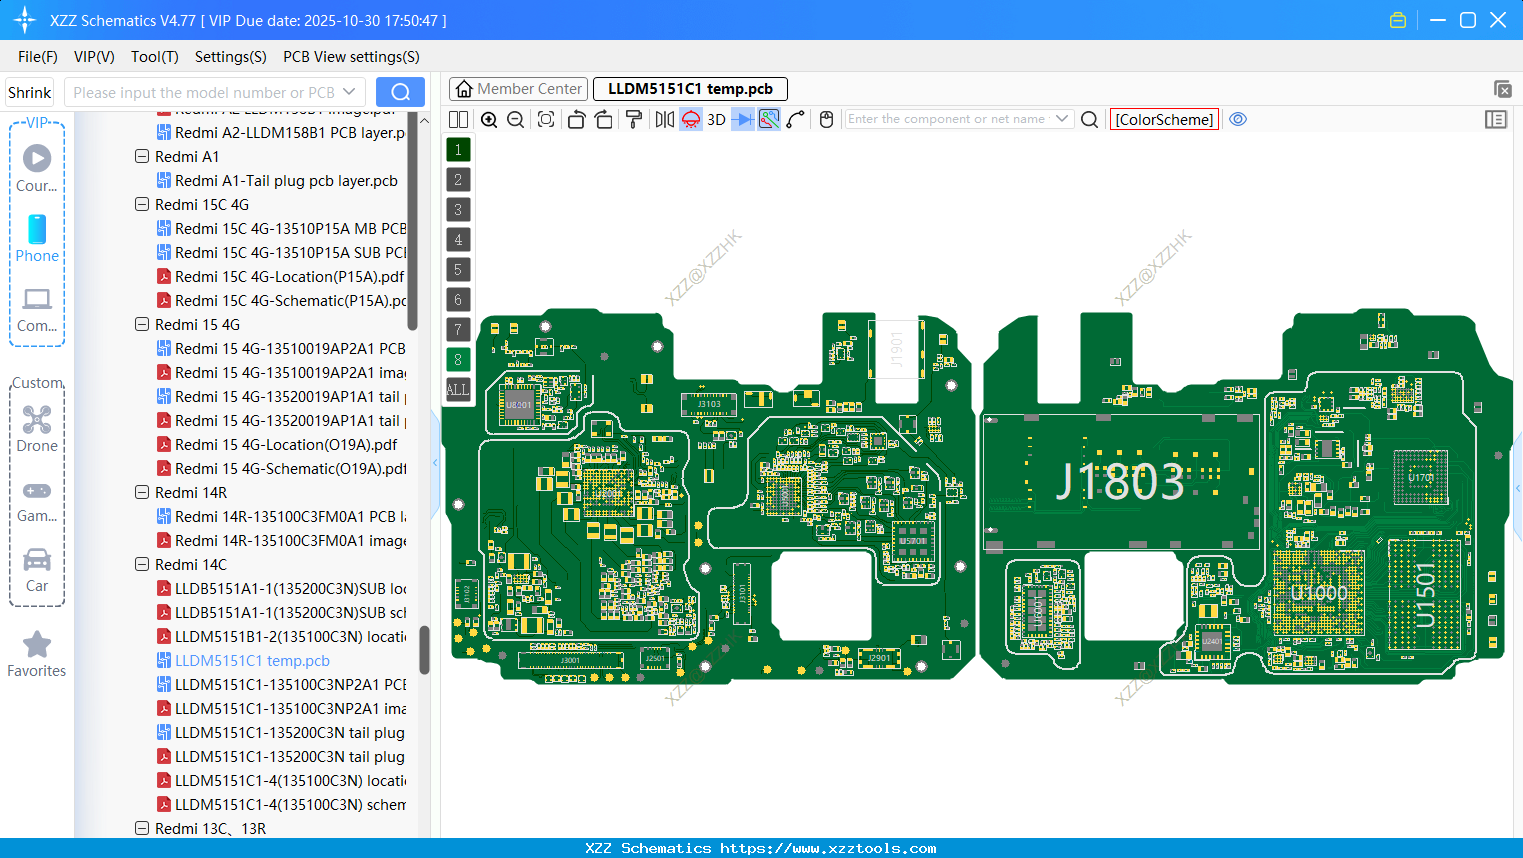Toggle the red component highlight lamp tool

click(690, 119)
